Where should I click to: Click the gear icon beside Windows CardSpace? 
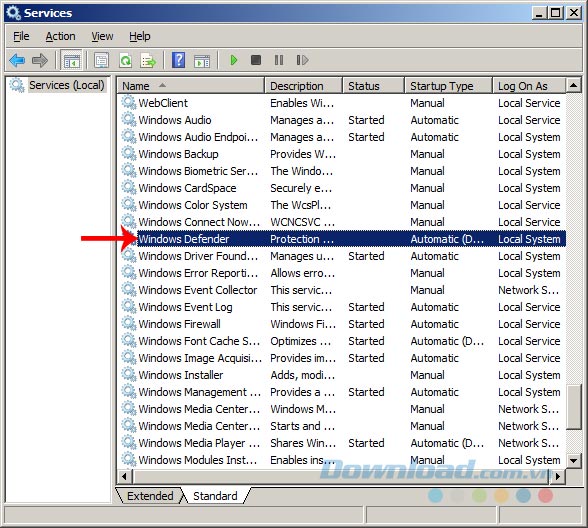[x=129, y=188]
